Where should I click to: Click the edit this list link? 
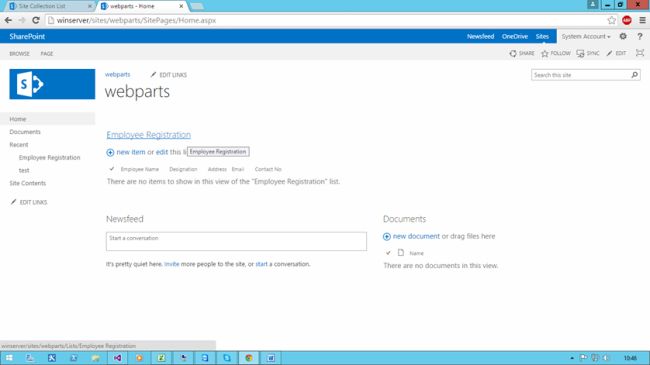162,152
